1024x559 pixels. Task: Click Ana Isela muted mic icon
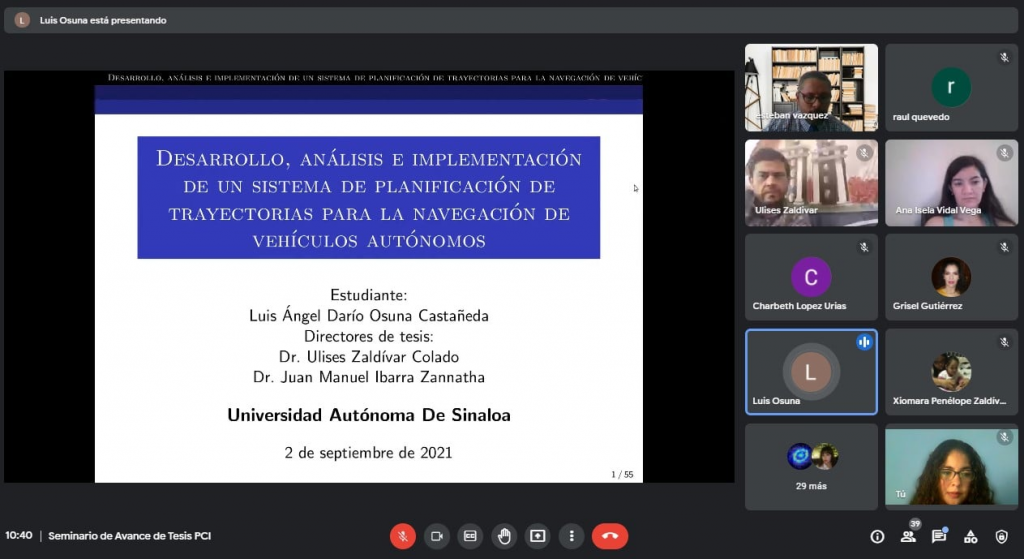1004,153
